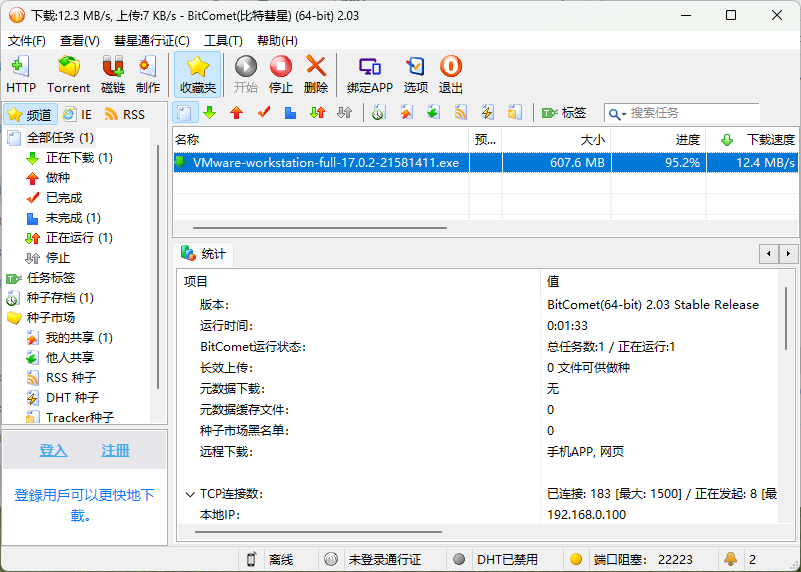
Task: Show DHT torrents via lightning page toolbar icon
Action: pyautogui.click(x=487, y=112)
